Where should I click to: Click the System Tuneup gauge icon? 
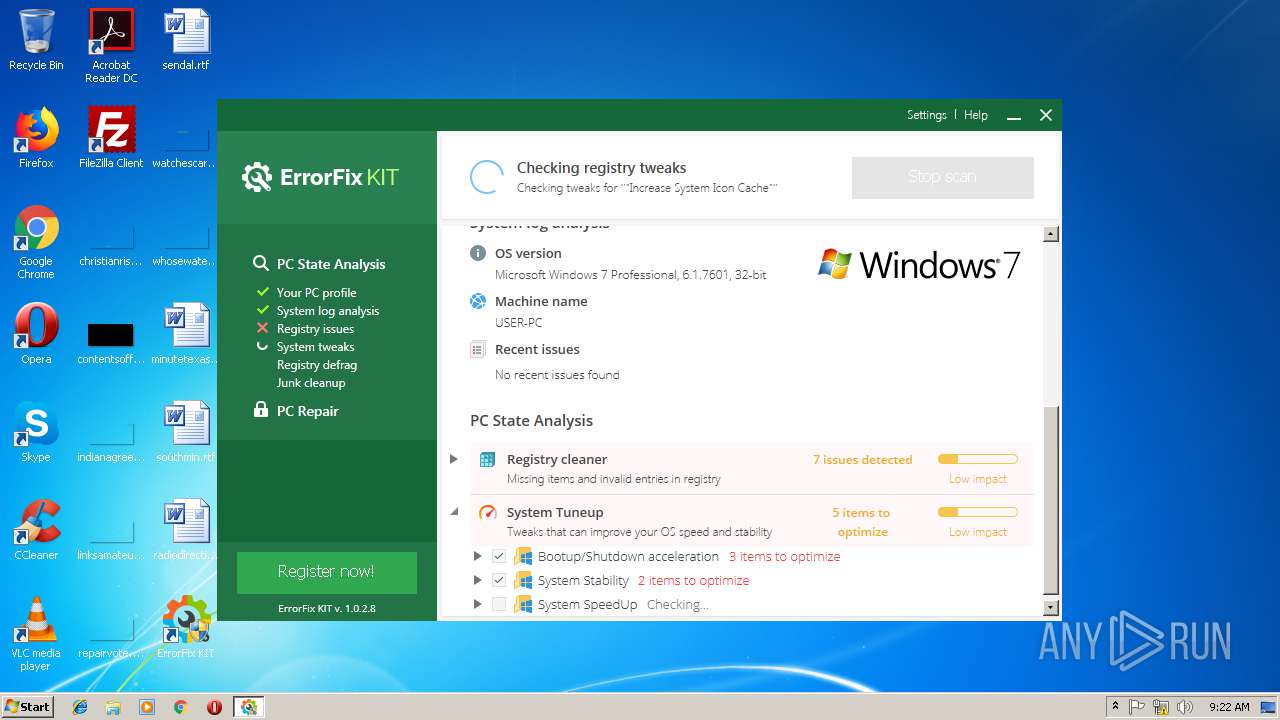tap(487, 513)
